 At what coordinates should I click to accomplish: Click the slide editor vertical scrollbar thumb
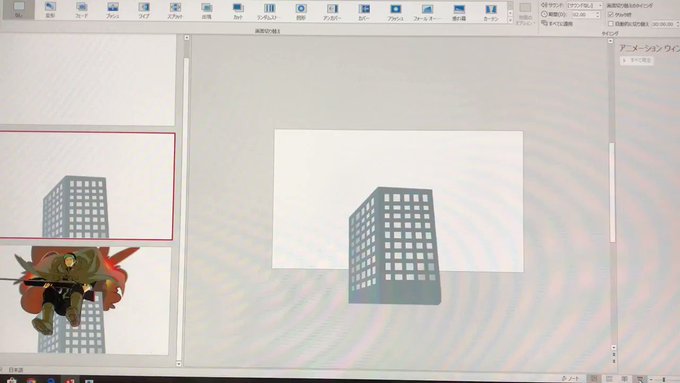[x=612, y=192]
